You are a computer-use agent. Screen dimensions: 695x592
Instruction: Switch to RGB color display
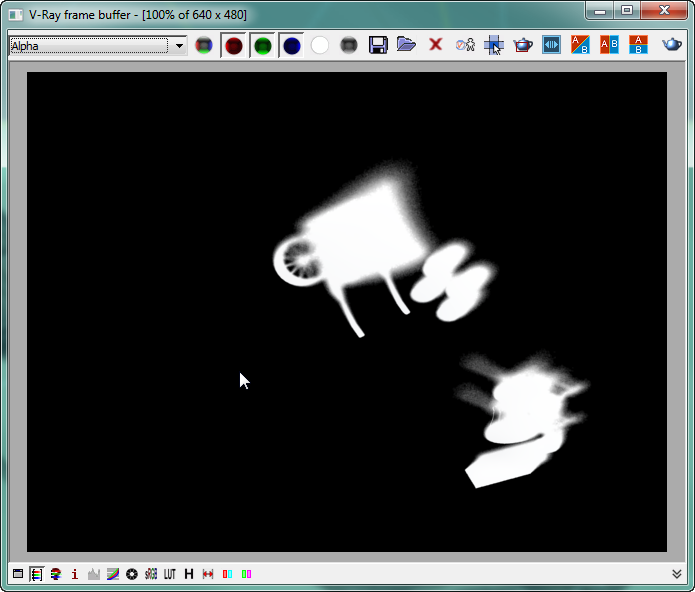tap(204, 46)
